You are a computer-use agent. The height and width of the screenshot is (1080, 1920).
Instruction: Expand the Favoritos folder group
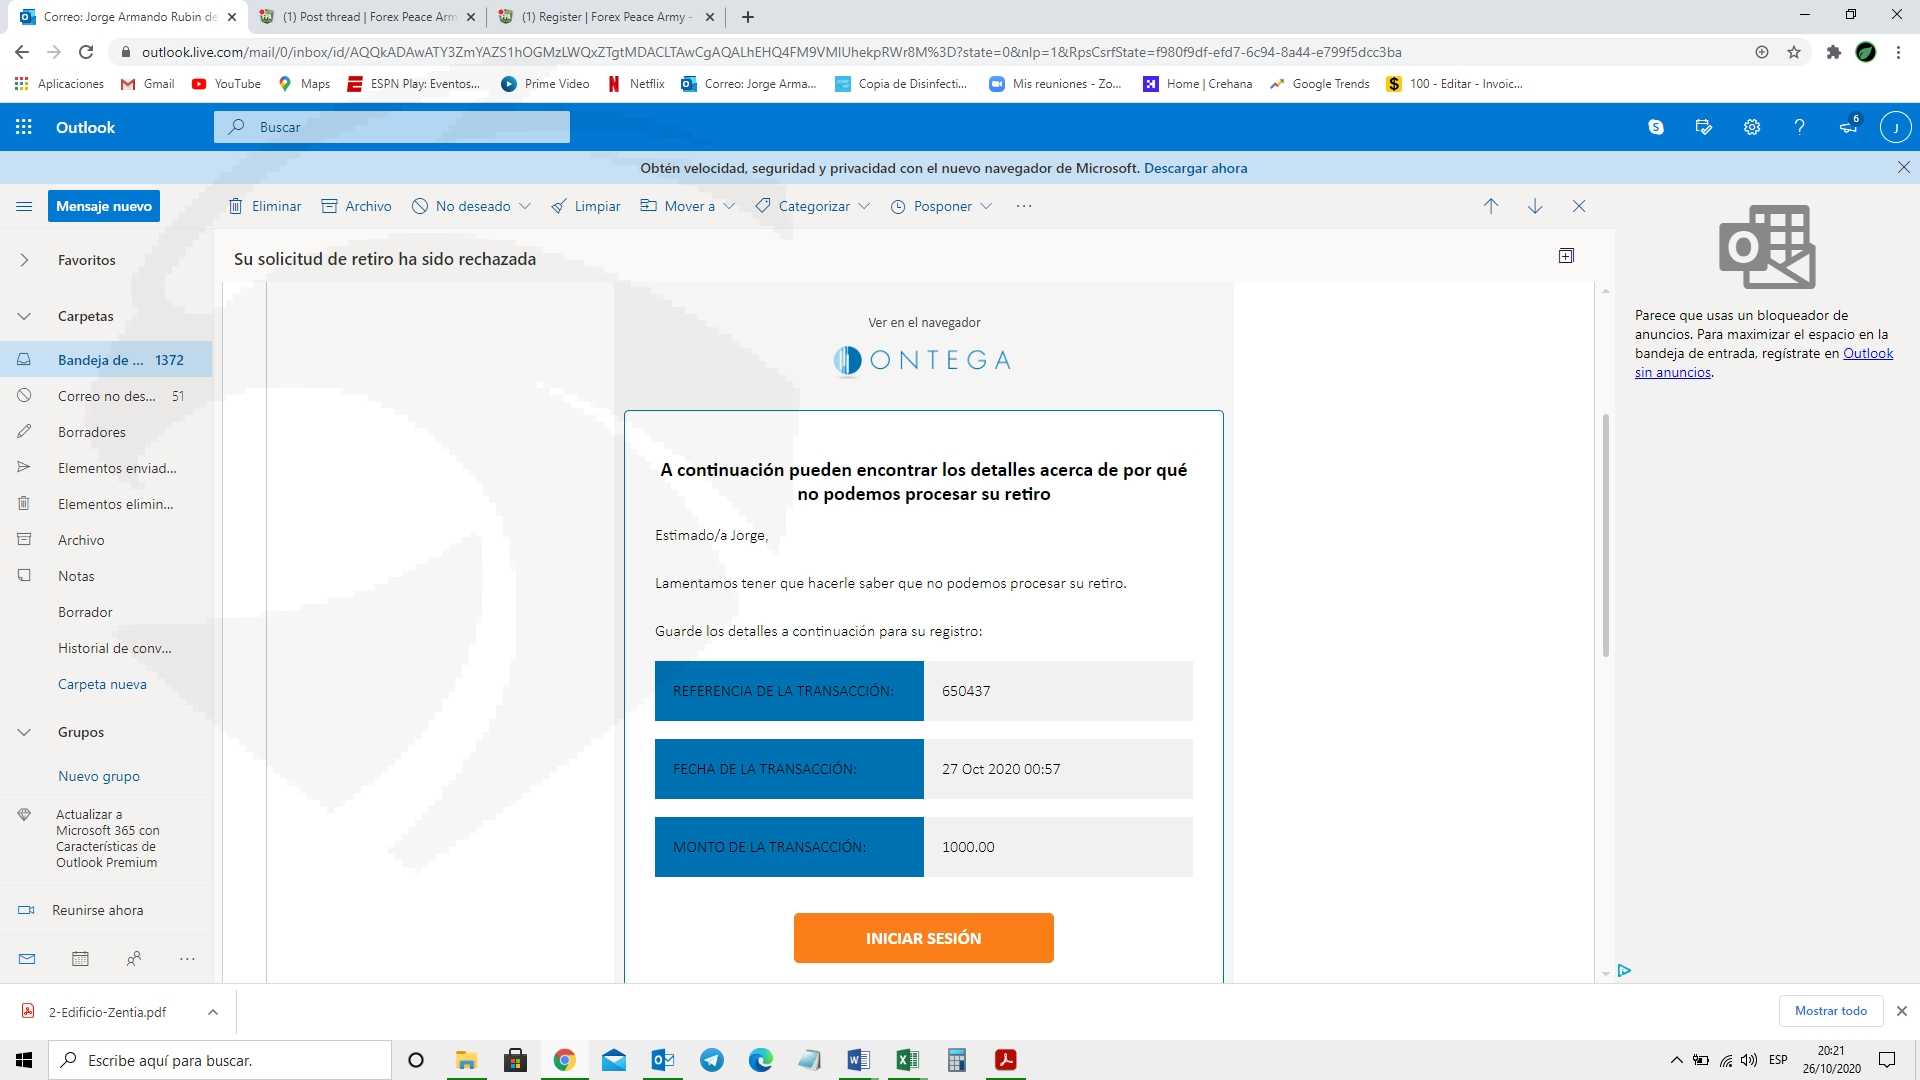tap(24, 260)
